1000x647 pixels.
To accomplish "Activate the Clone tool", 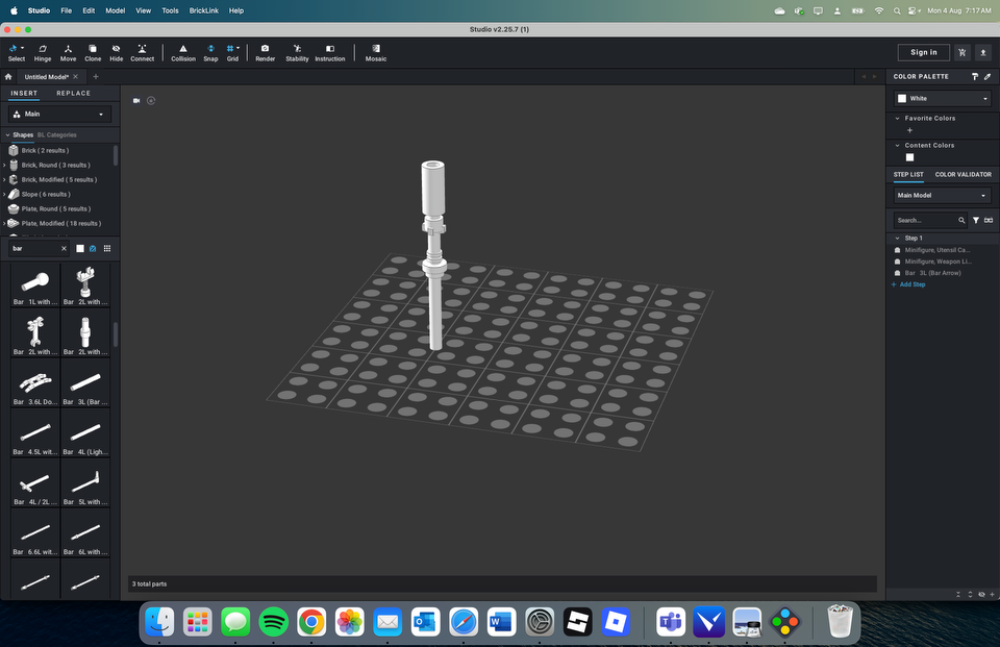I will (92, 52).
